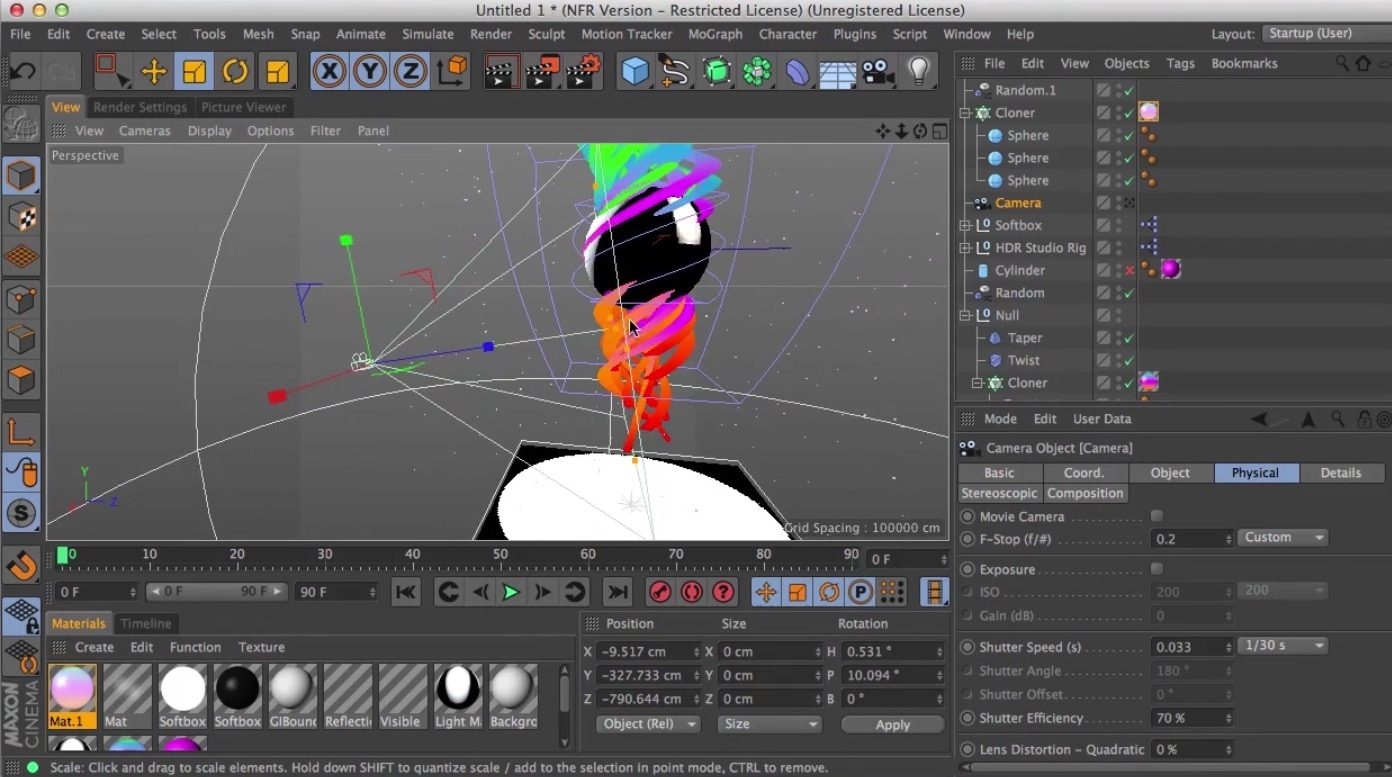The image size is (1392, 777).
Task: Select Polygons mode in left sidebar
Action: click(x=21, y=381)
